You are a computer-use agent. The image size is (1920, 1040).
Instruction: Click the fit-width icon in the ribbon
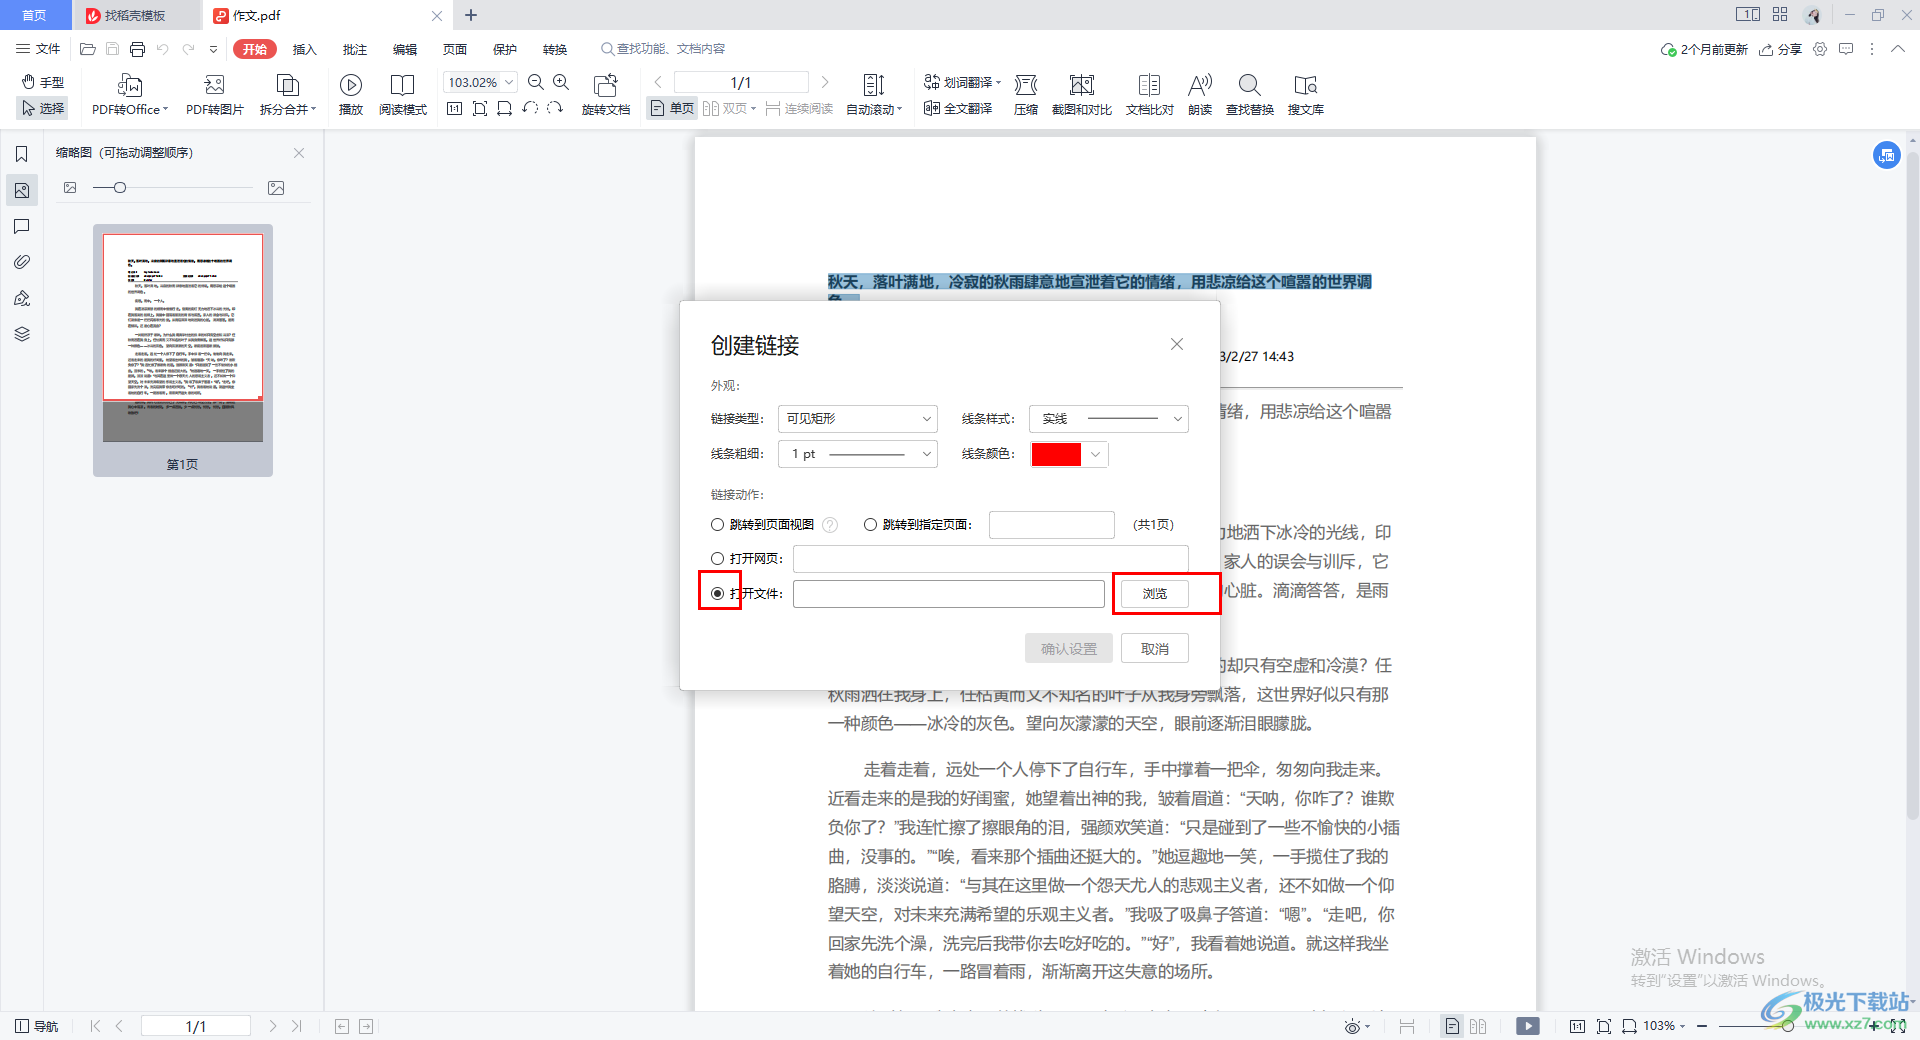click(505, 108)
